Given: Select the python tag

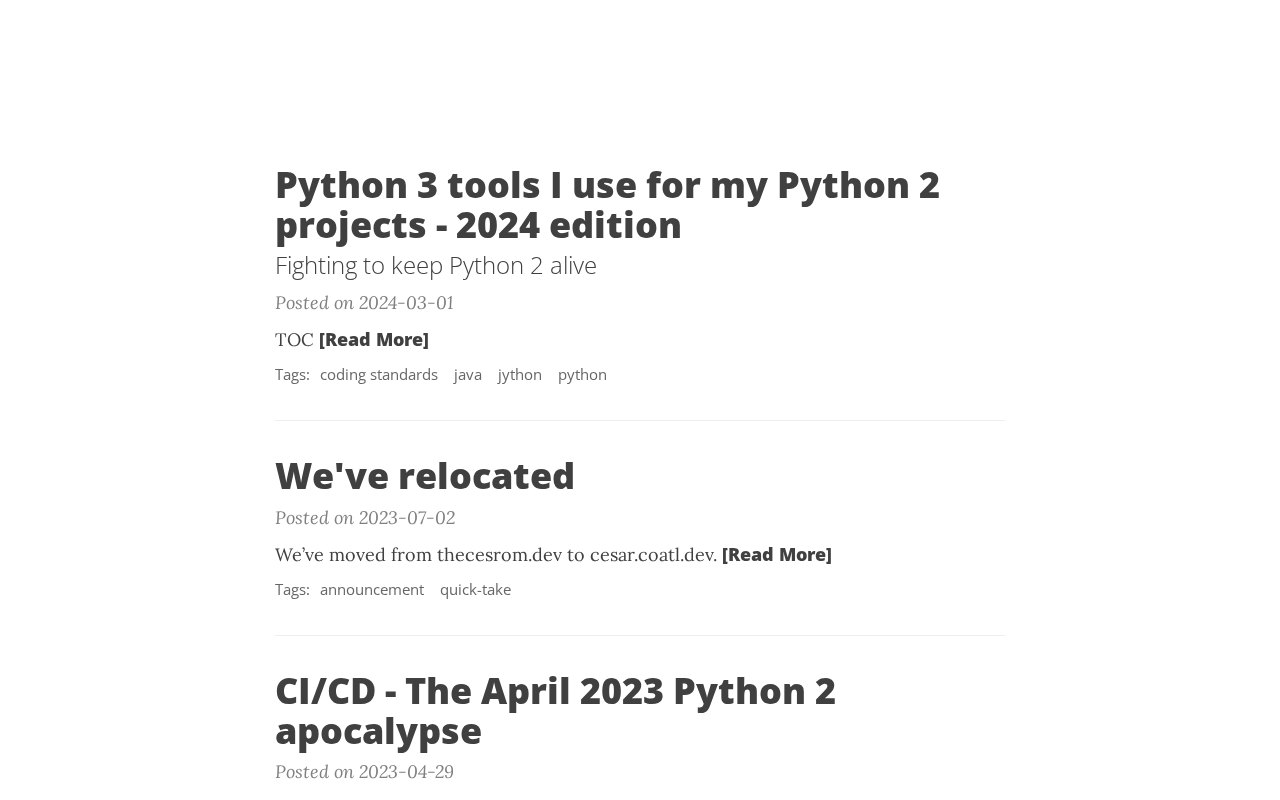Looking at the screenshot, I should (x=582, y=375).
